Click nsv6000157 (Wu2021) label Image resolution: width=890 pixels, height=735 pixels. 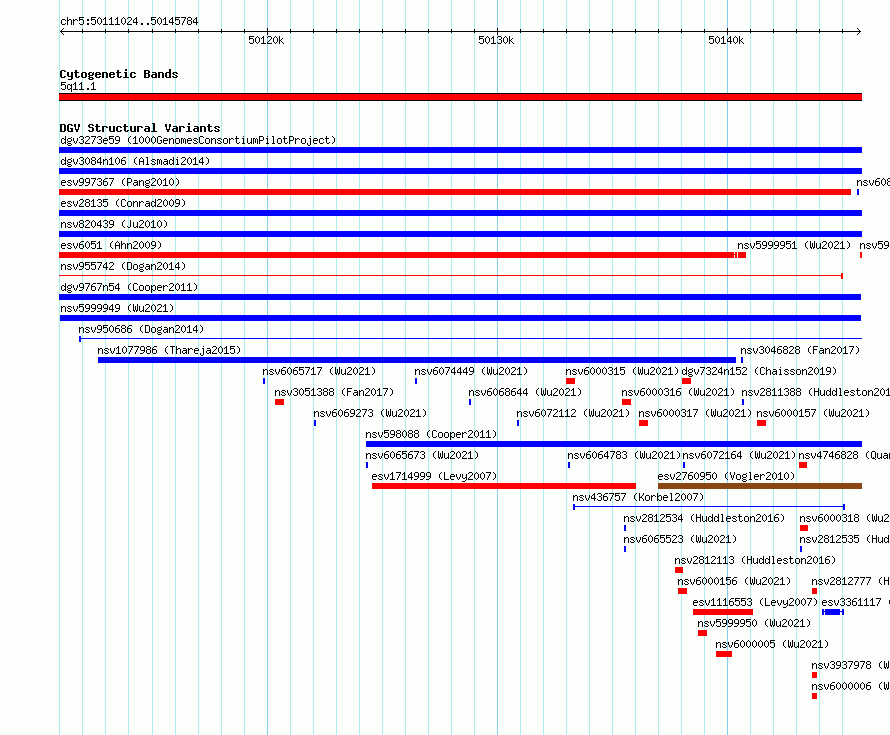pyautogui.click(x=813, y=413)
